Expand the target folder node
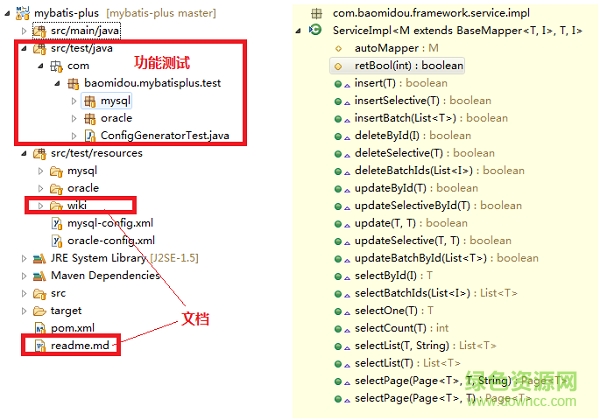This screenshot has height=420, width=600. pos(24,311)
